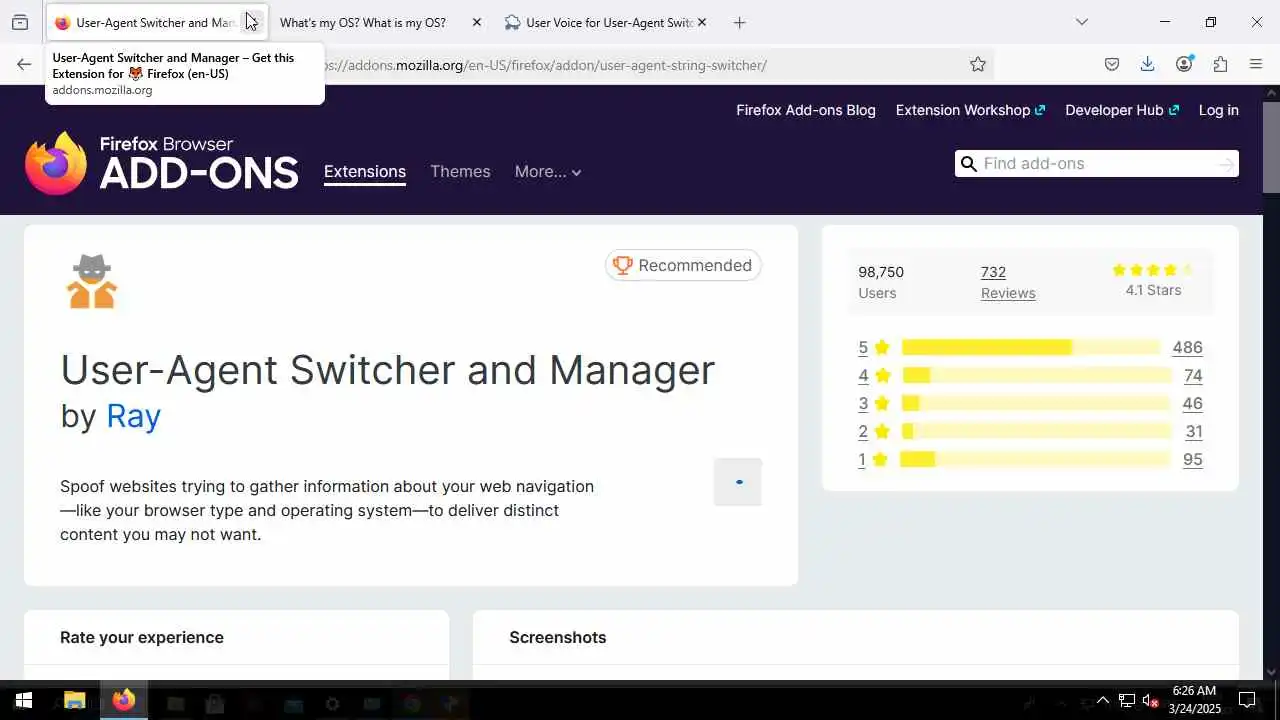Open the Extensions puzzle icon
The image size is (1280, 720).
click(x=1220, y=64)
